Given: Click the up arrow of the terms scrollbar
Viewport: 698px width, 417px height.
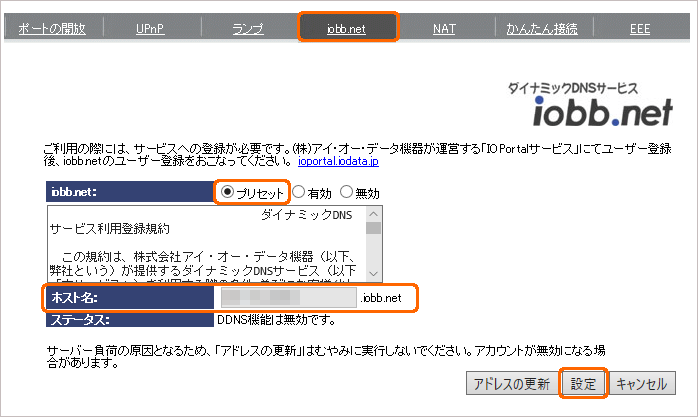Looking at the screenshot, I should (373, 214).
